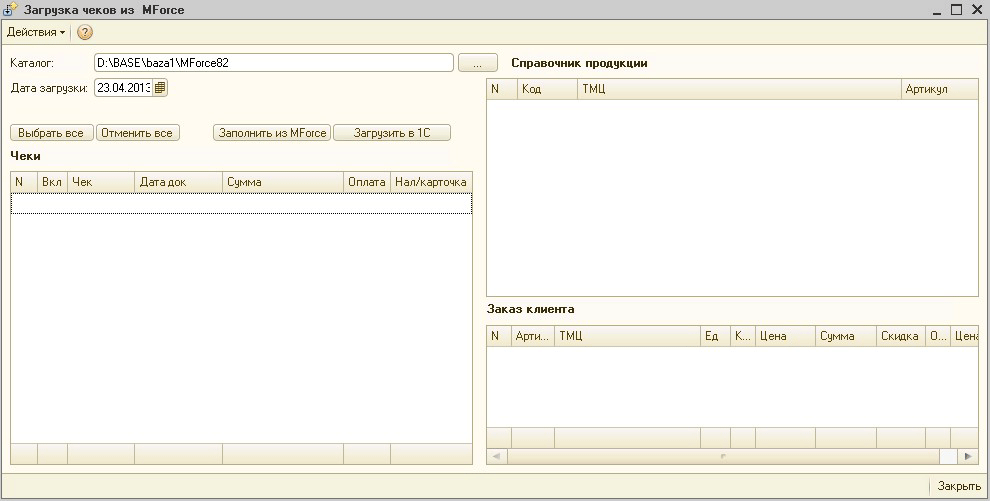Image resolution: width=990 pixels, height=501 pixels.
Task: Click the Артикул column header in product catalog
Action: tap(938, 89)
